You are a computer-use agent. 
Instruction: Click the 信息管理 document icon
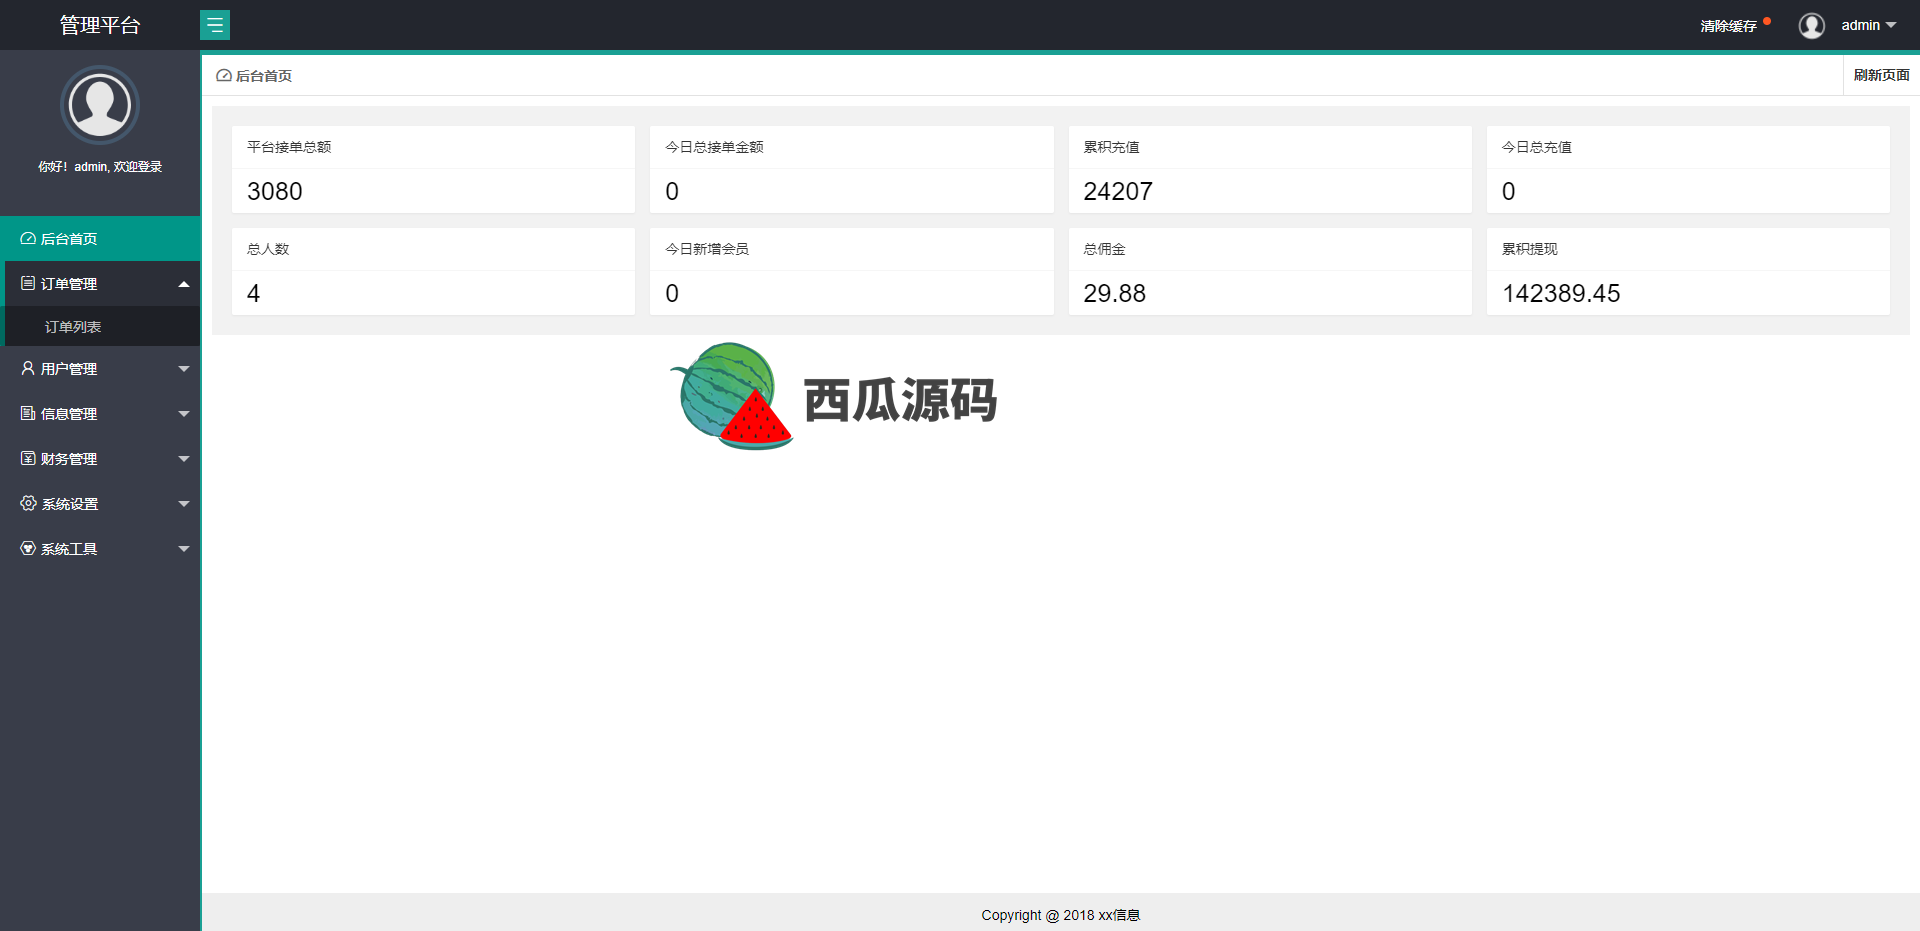pos(28,413)
